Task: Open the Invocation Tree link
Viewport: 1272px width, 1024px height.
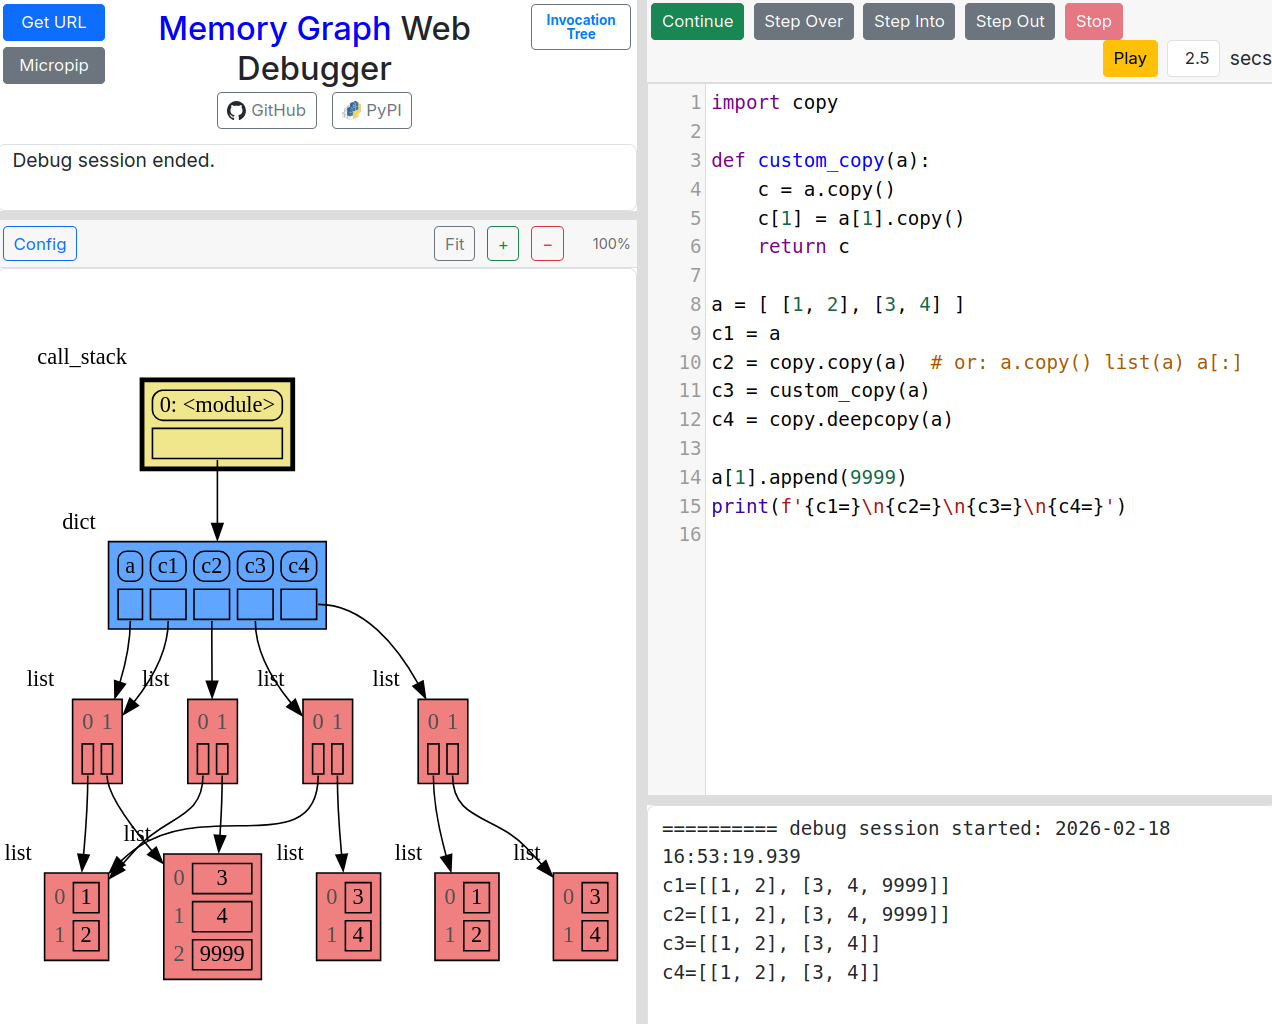Action: coord(580,27)
